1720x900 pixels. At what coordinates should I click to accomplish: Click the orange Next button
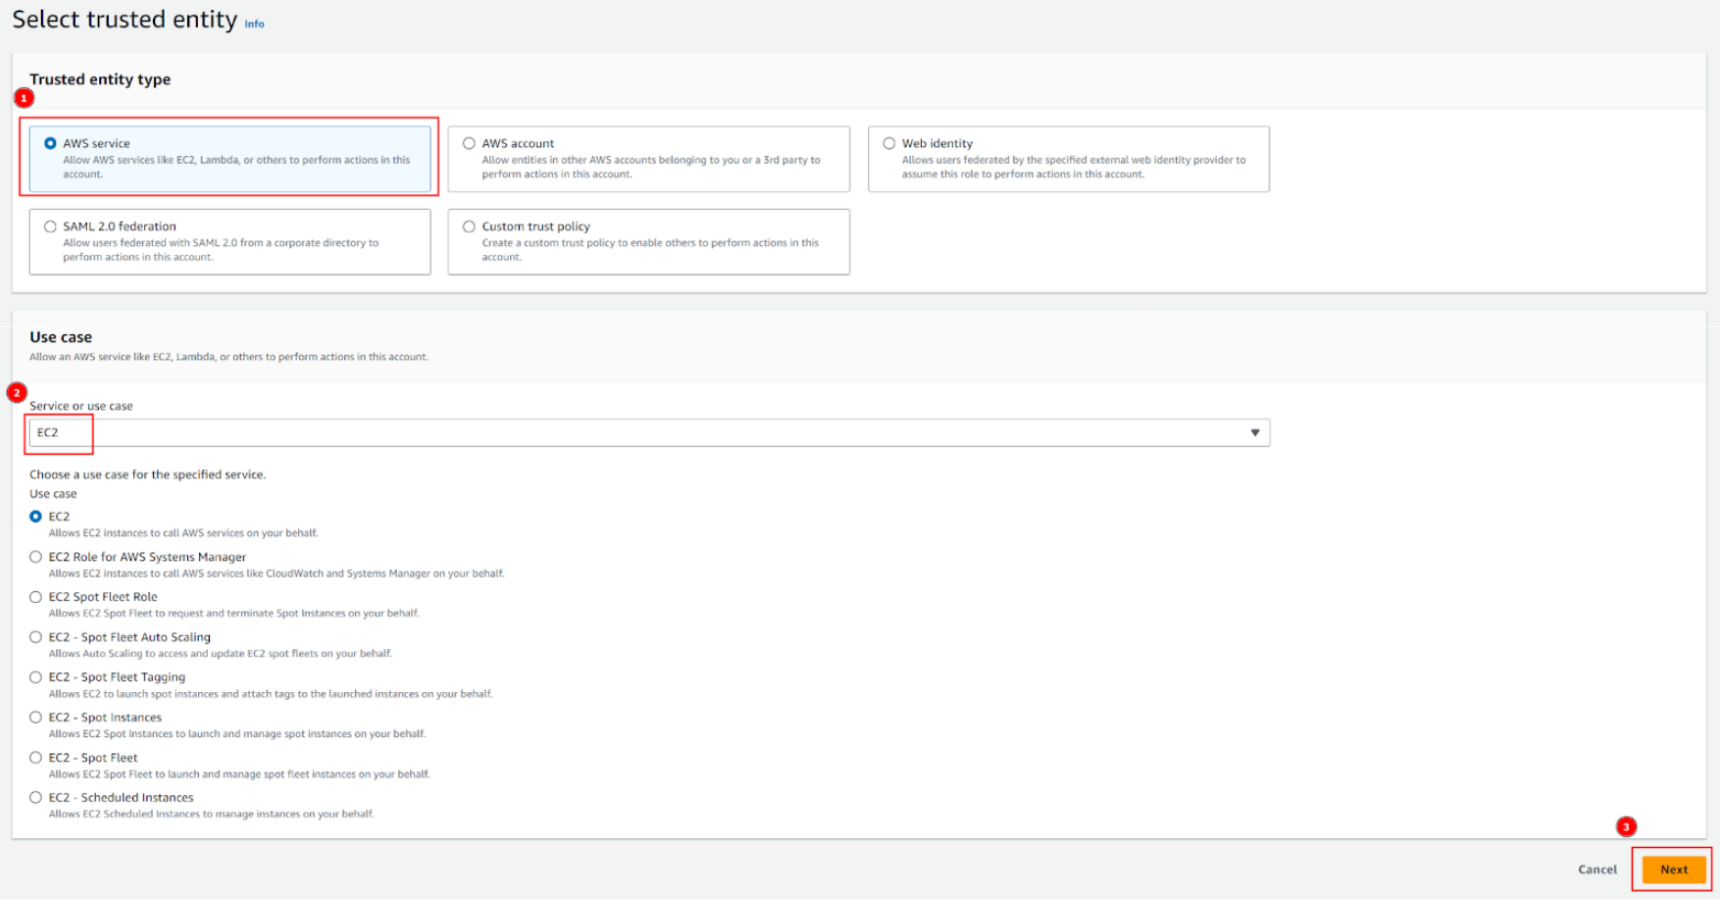pos(1674,869)
